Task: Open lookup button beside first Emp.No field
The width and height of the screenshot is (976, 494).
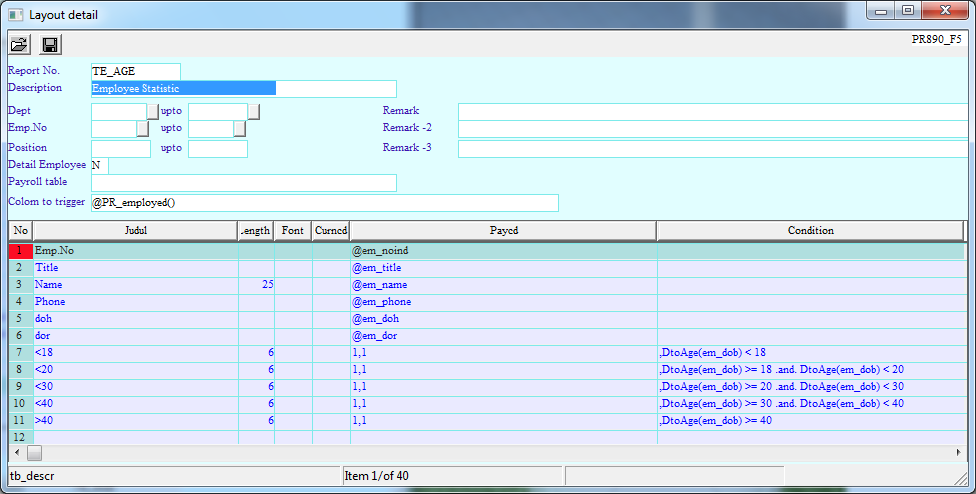Action: click(142, 129)
